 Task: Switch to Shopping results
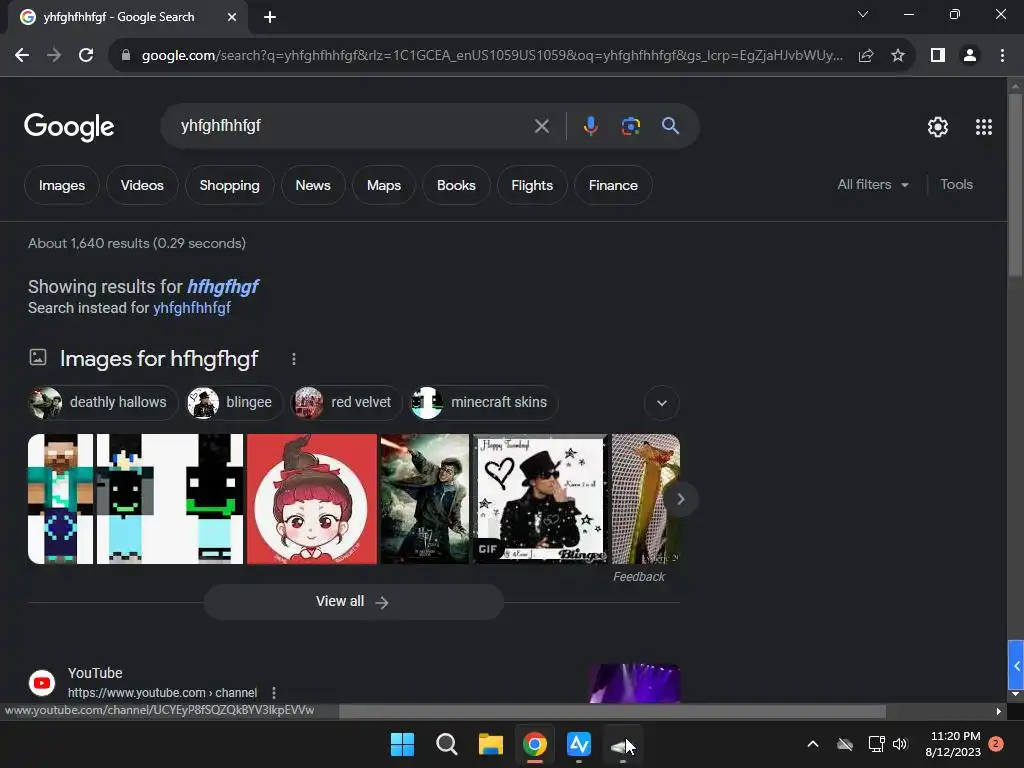point(229,185)
